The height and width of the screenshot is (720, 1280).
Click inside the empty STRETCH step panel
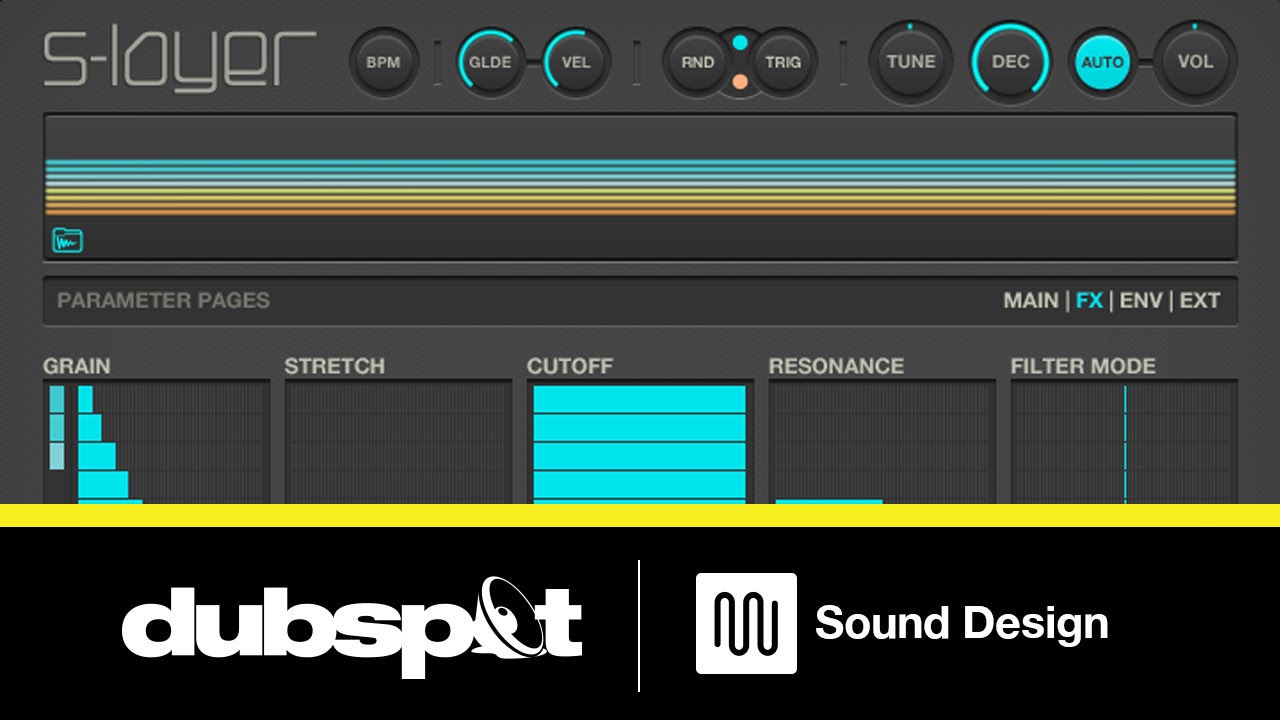(x=398, y=442)
